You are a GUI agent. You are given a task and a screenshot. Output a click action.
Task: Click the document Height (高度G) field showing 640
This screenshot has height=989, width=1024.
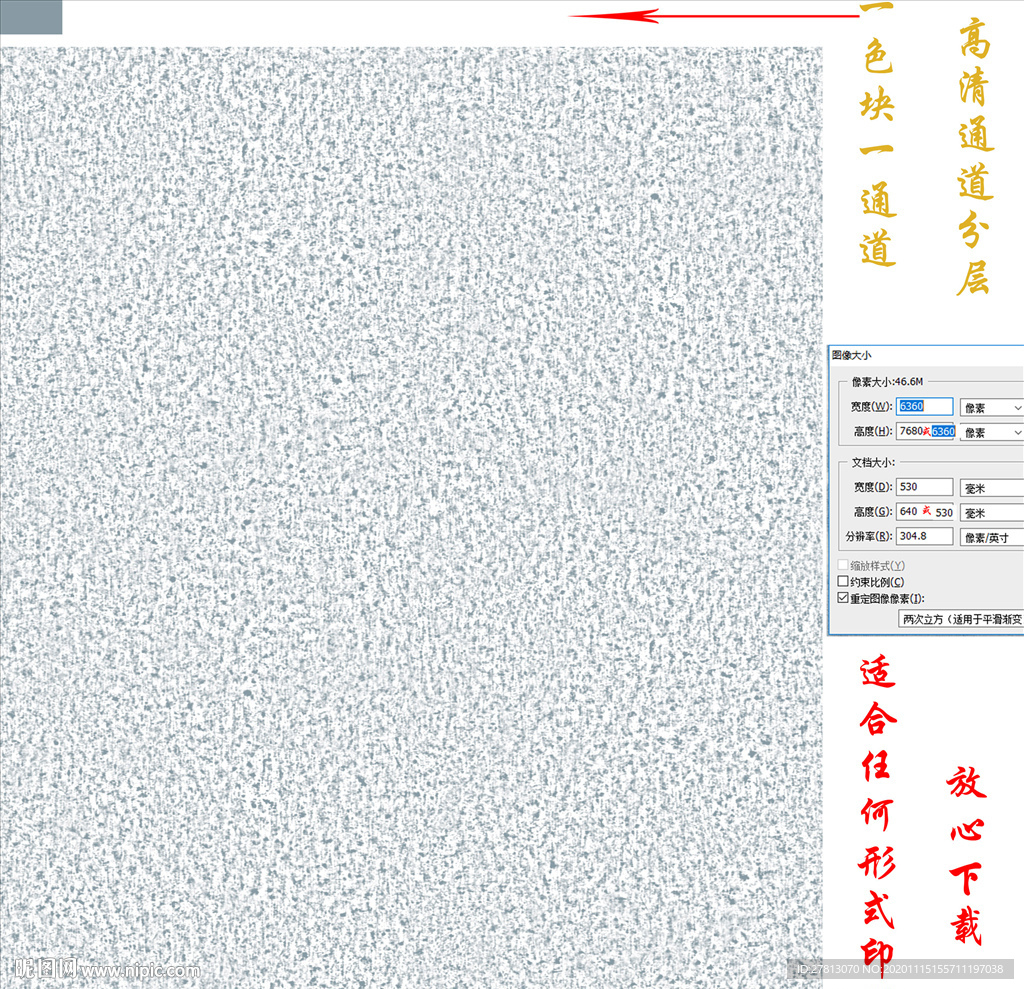(x=926, y=512)
